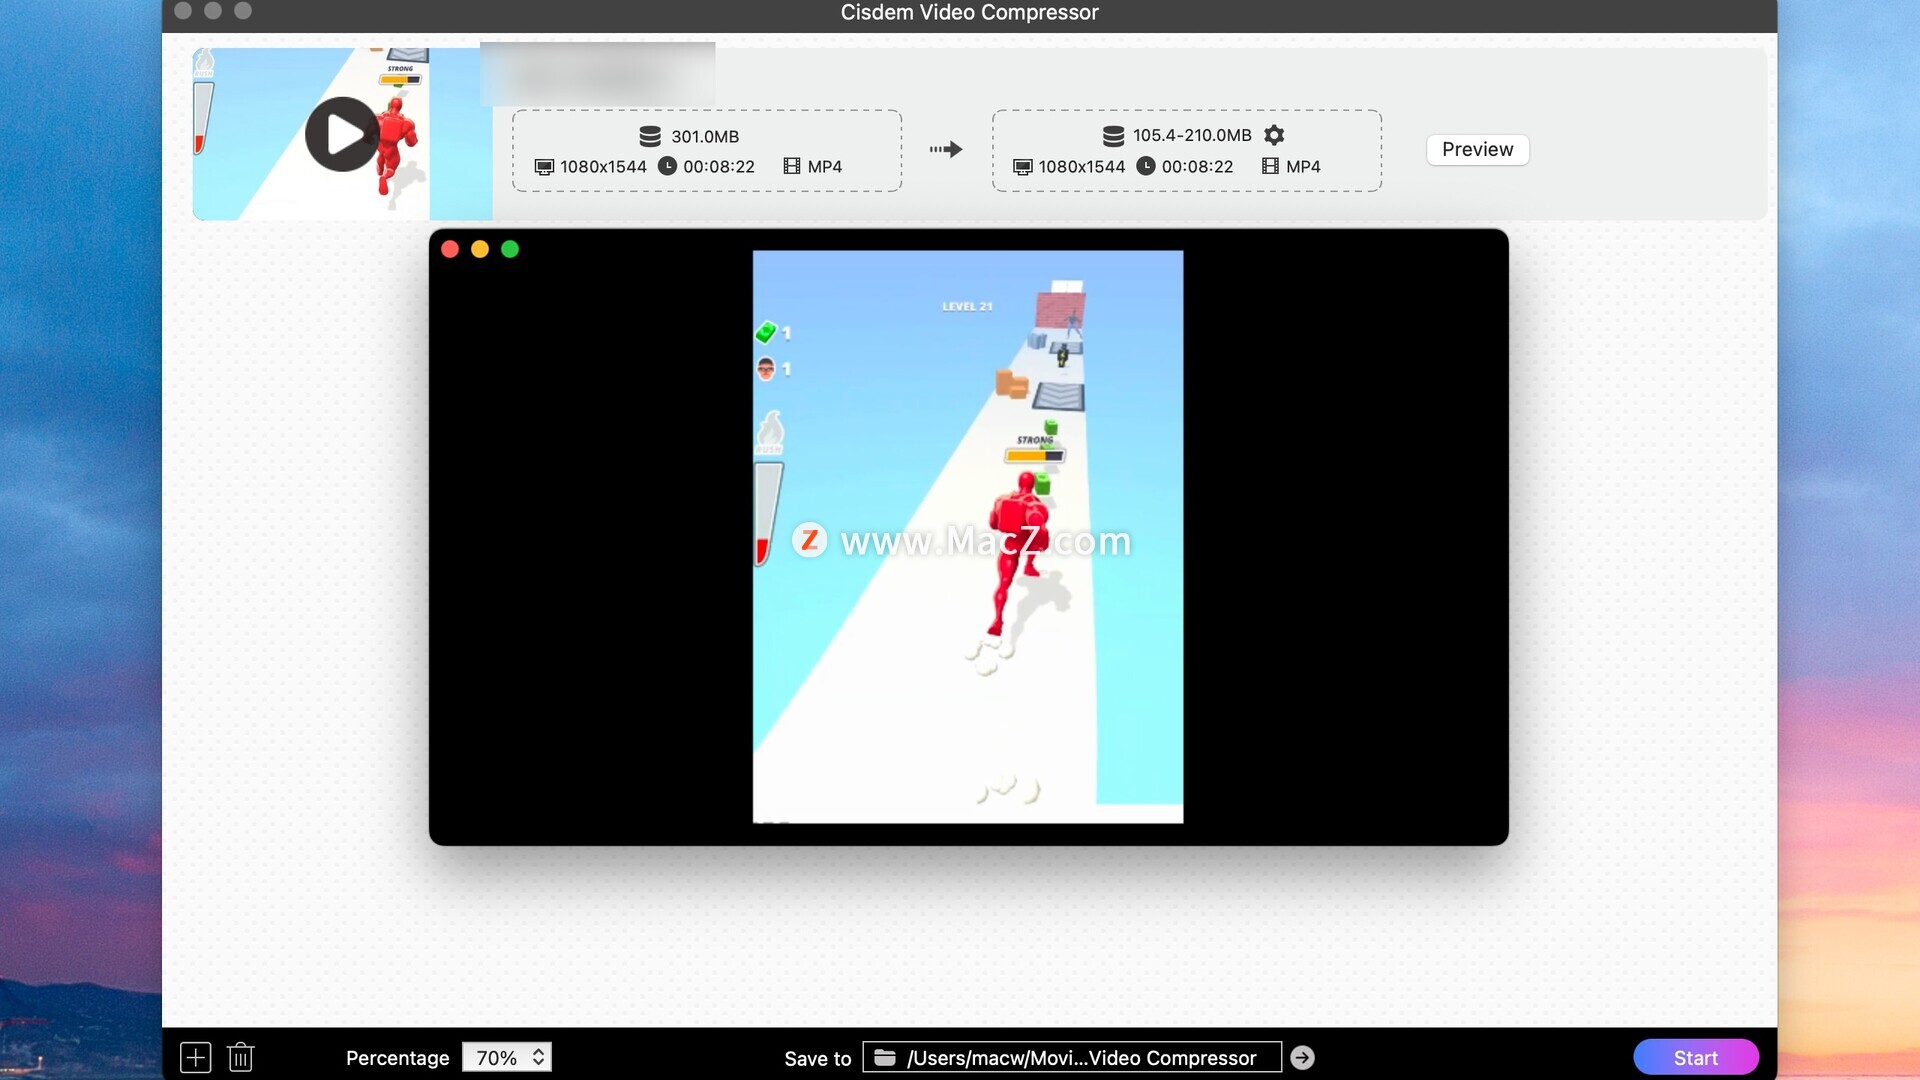
Task: Click the trash delete icon
Action: pyautogui.click(x=240, y=1057)
